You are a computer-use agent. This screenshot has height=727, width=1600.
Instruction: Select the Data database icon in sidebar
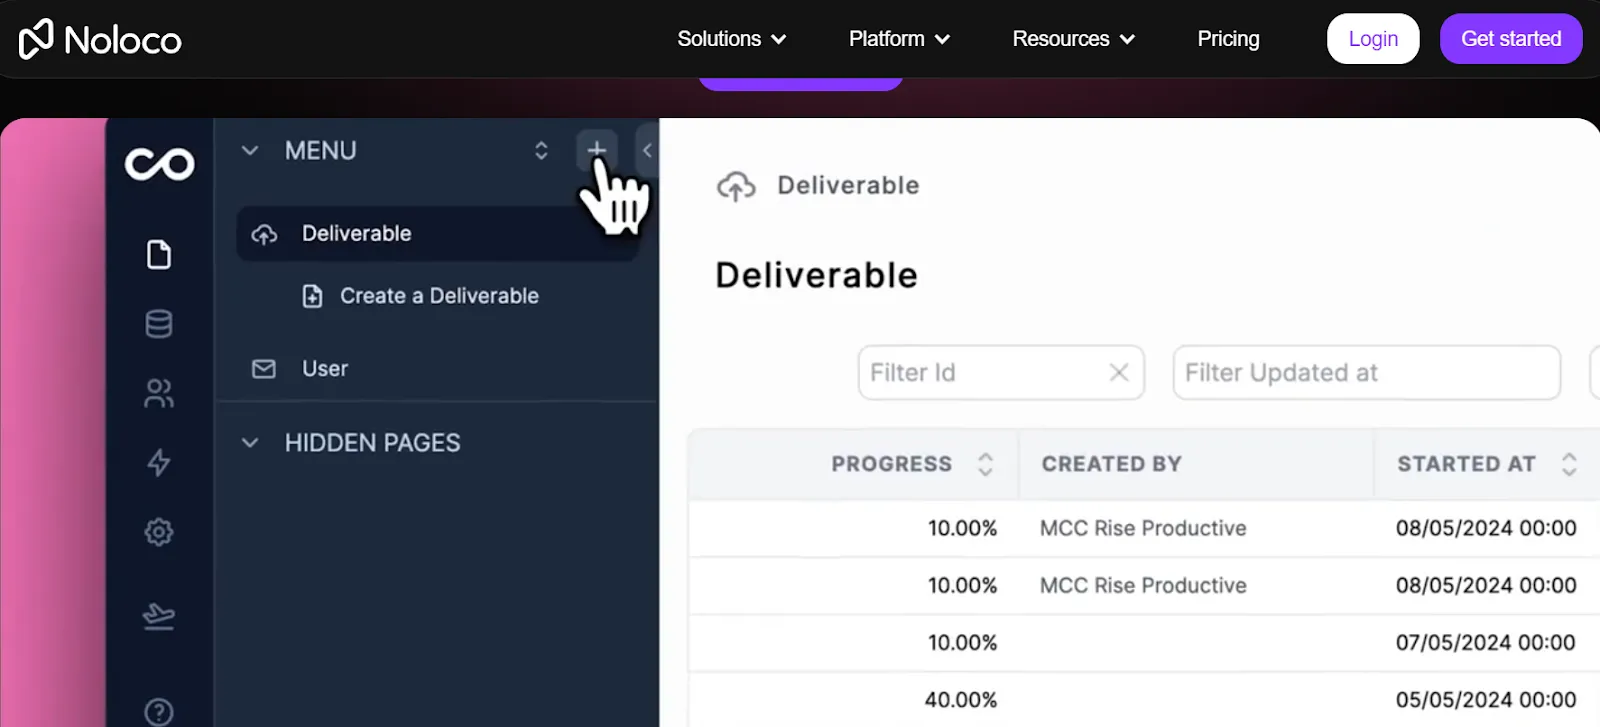click(158, 323)
